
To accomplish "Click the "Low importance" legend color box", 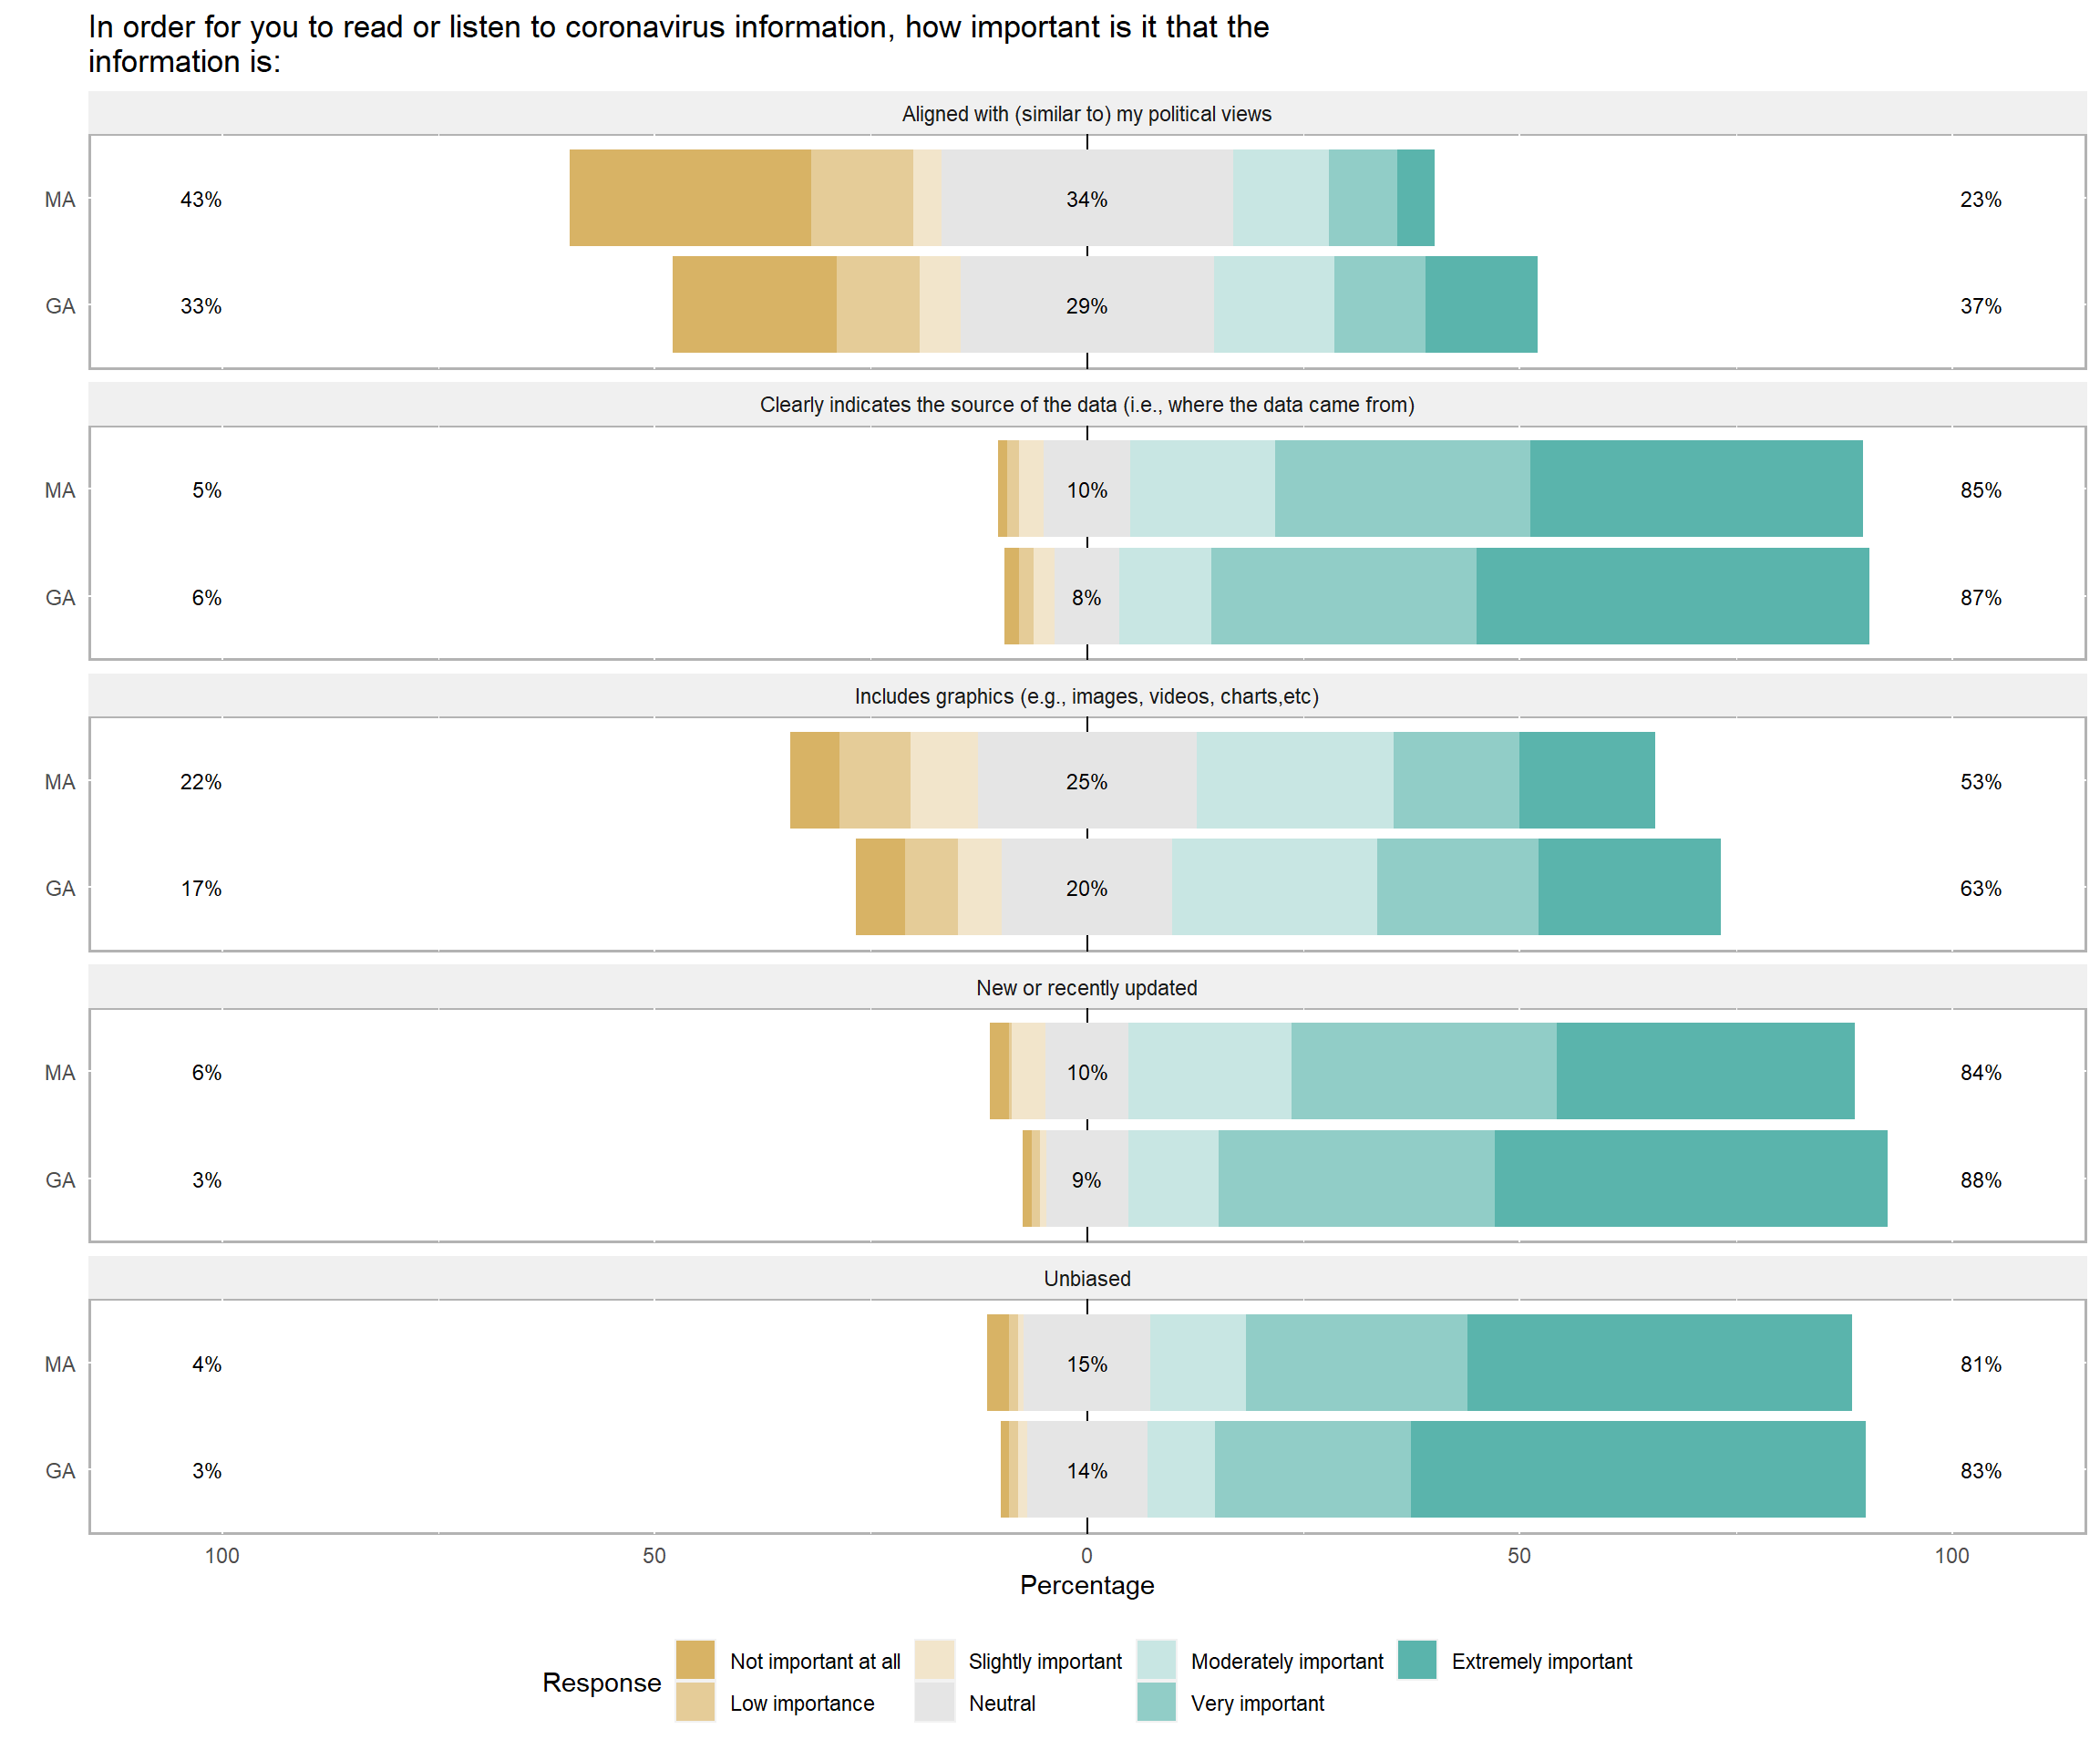I will (695, 1702).
